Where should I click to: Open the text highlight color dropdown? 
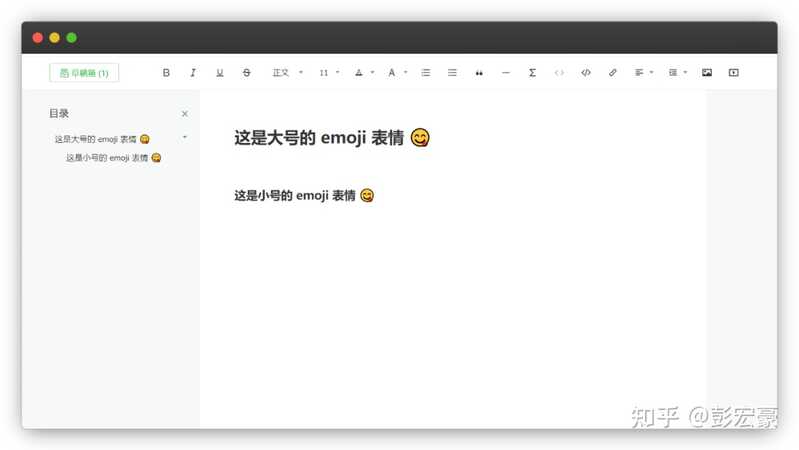point(364,73)
